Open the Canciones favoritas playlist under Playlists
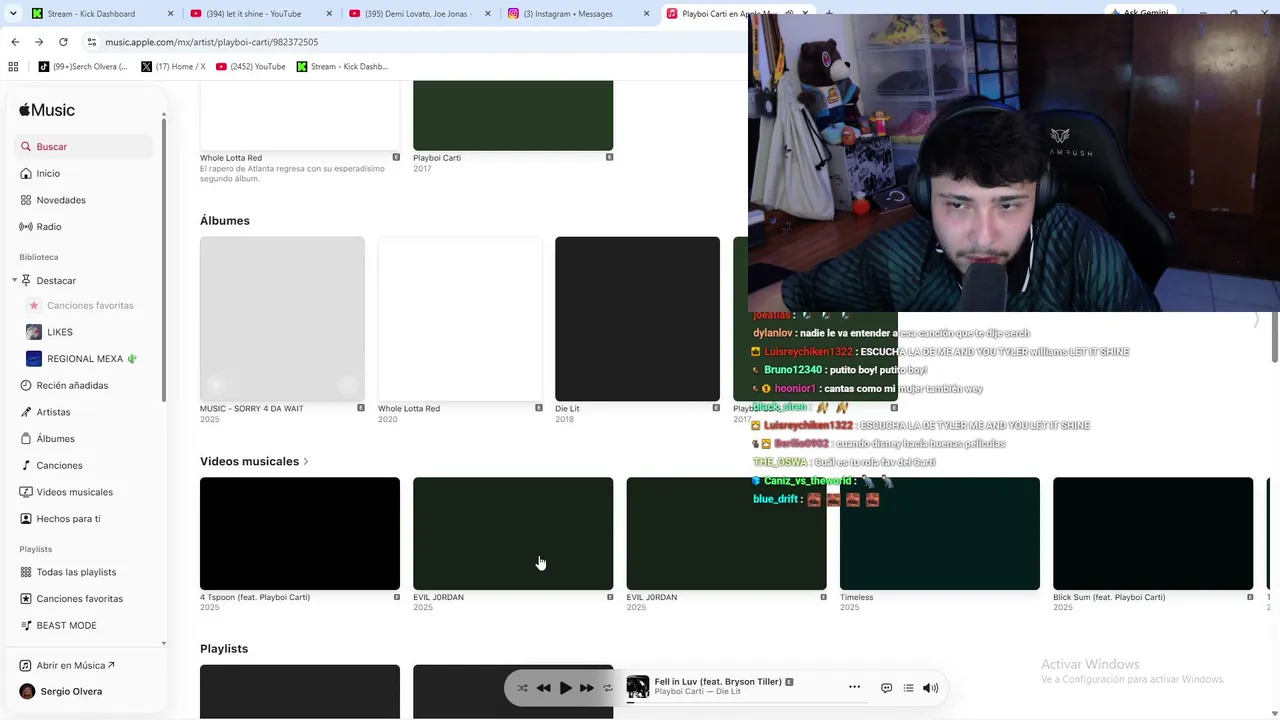 coord(80,599)
